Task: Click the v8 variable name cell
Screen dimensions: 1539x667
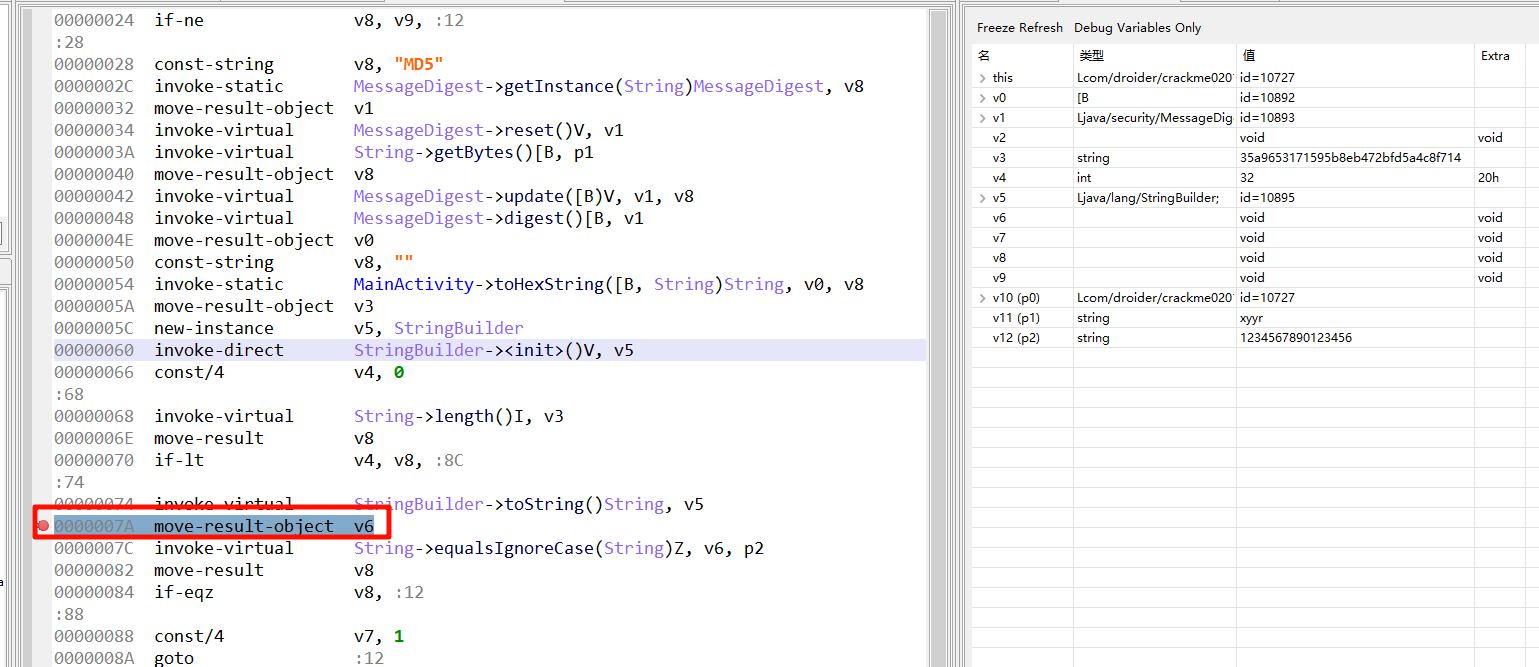Action: (1022, 257)
